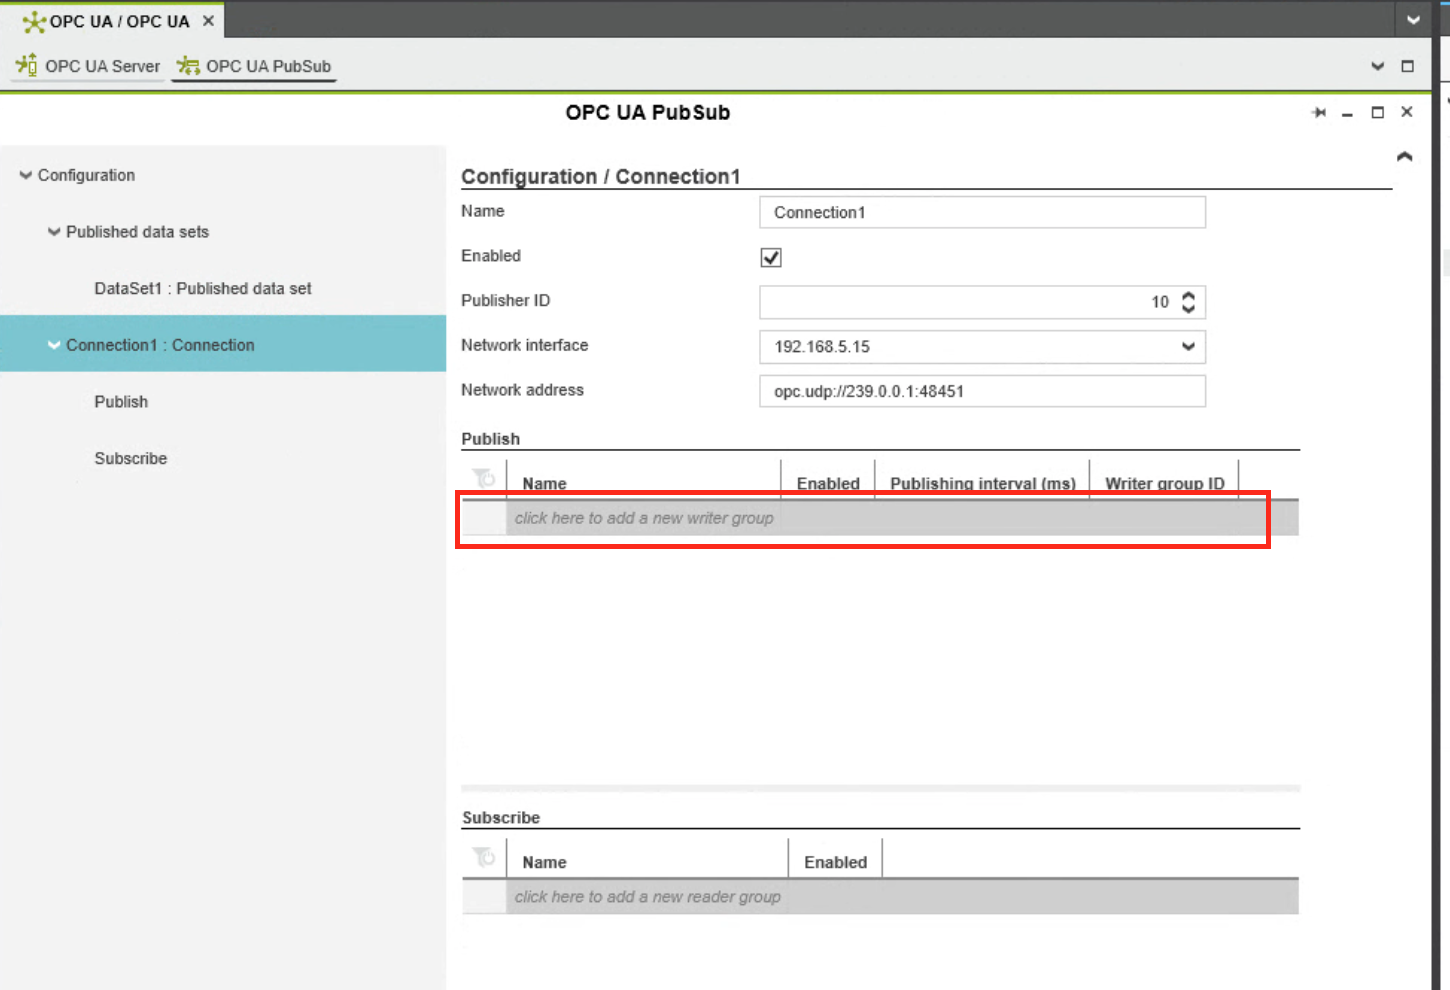Maximize the OPC UA PubSub panel
The image size is (1450, 990).
tap(1377, 113)
